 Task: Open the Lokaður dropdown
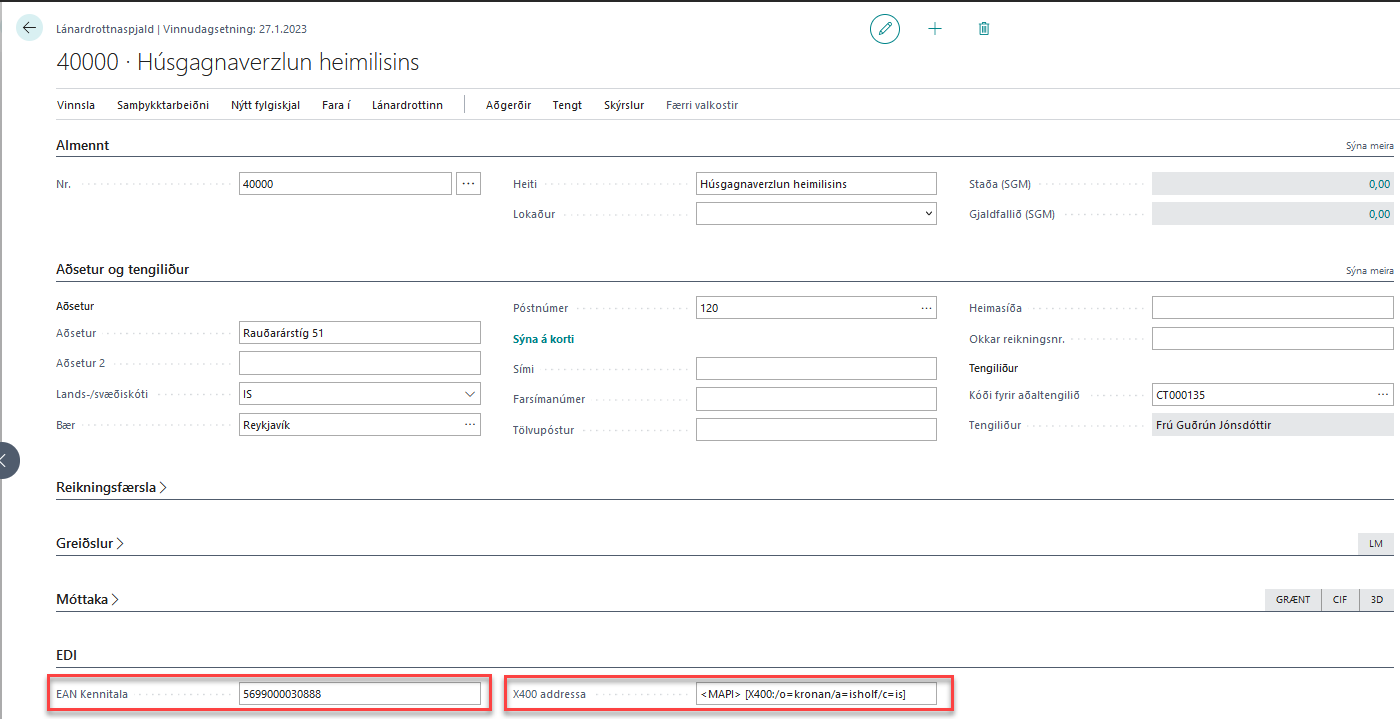click(928, 213)
